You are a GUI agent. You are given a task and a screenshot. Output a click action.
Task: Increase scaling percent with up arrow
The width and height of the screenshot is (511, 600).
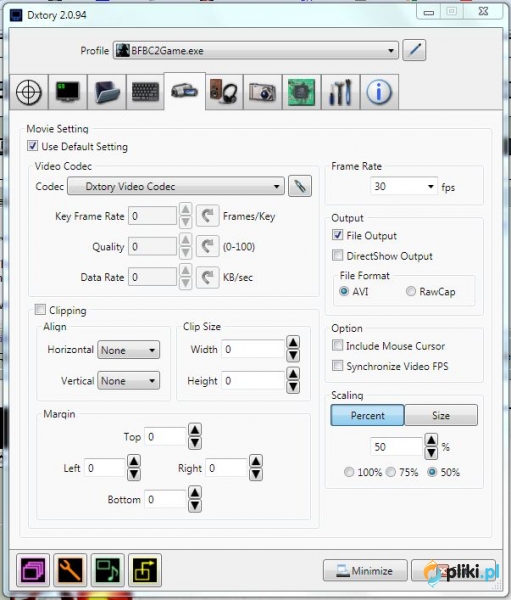[x=431, y=440]
